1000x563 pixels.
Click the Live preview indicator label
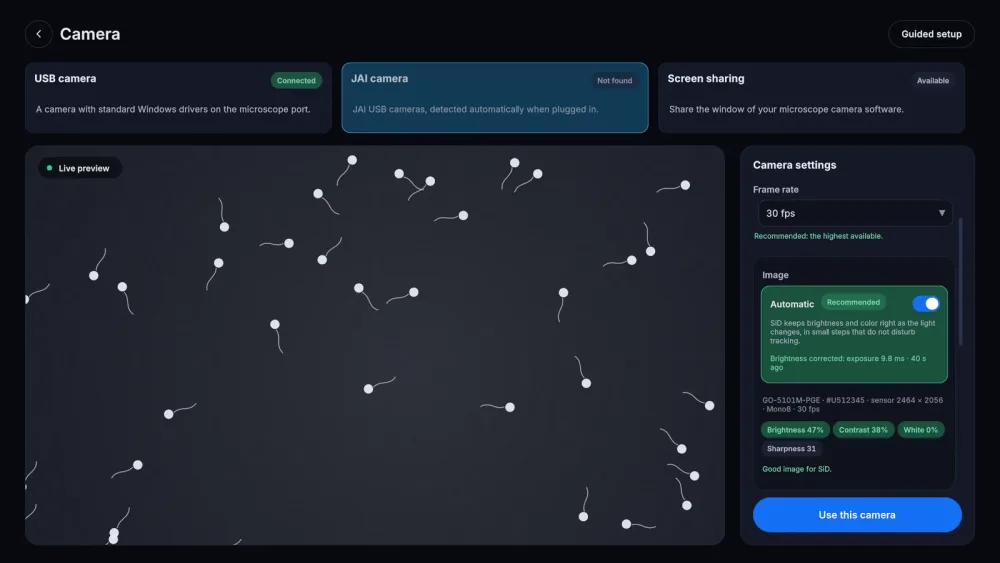[80, 168]
